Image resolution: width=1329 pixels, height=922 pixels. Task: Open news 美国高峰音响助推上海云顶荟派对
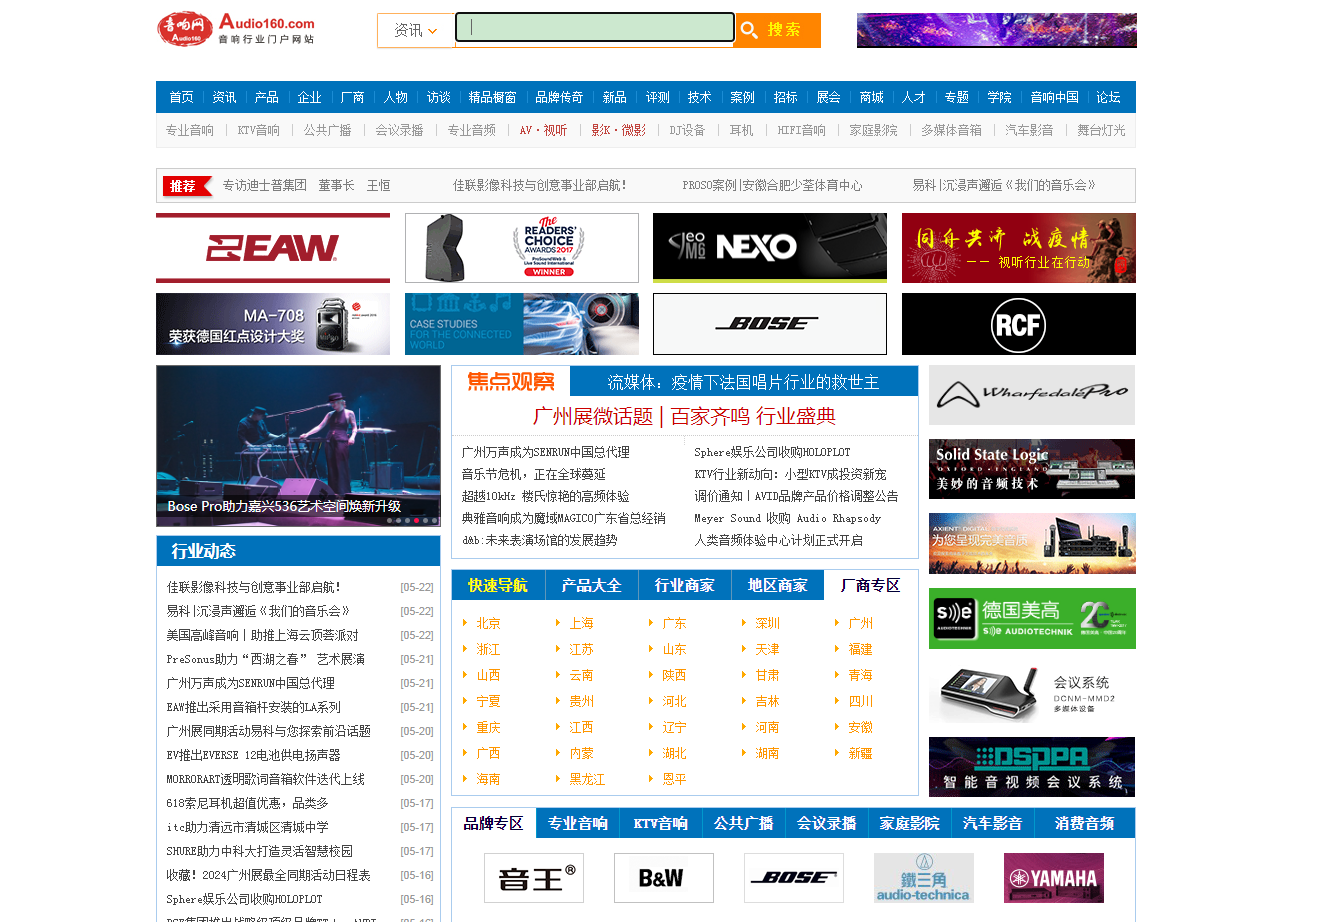[x=262, y=635]
